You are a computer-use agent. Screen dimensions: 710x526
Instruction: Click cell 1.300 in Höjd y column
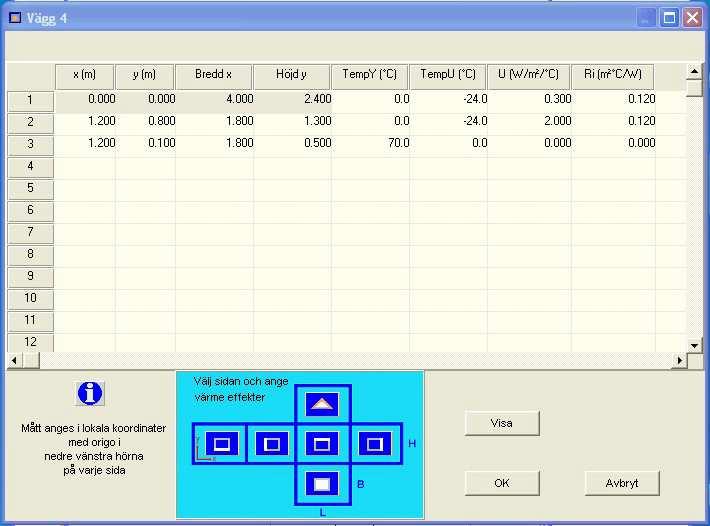[293, 123]
